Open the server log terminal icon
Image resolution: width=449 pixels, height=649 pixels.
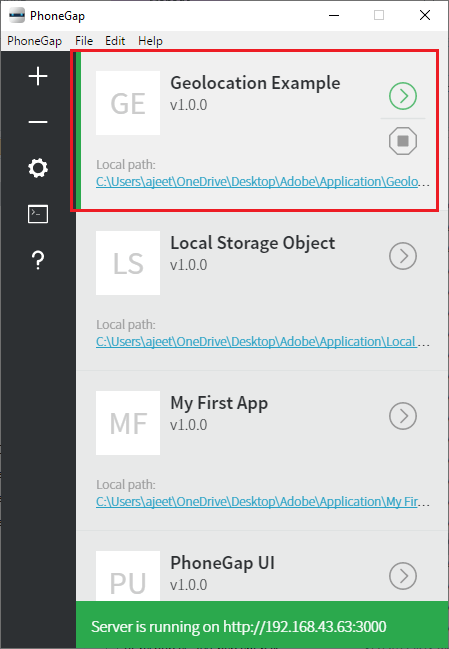tap(38, 214)
